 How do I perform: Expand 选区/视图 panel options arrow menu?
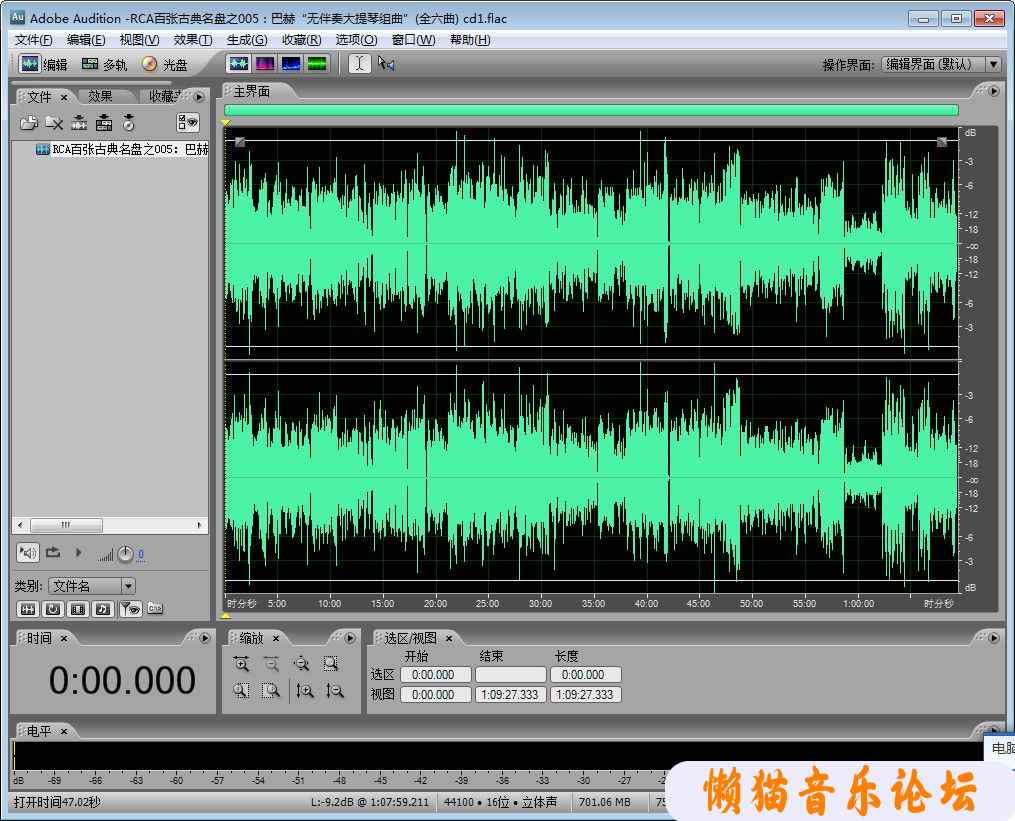(x=994, y=638)
